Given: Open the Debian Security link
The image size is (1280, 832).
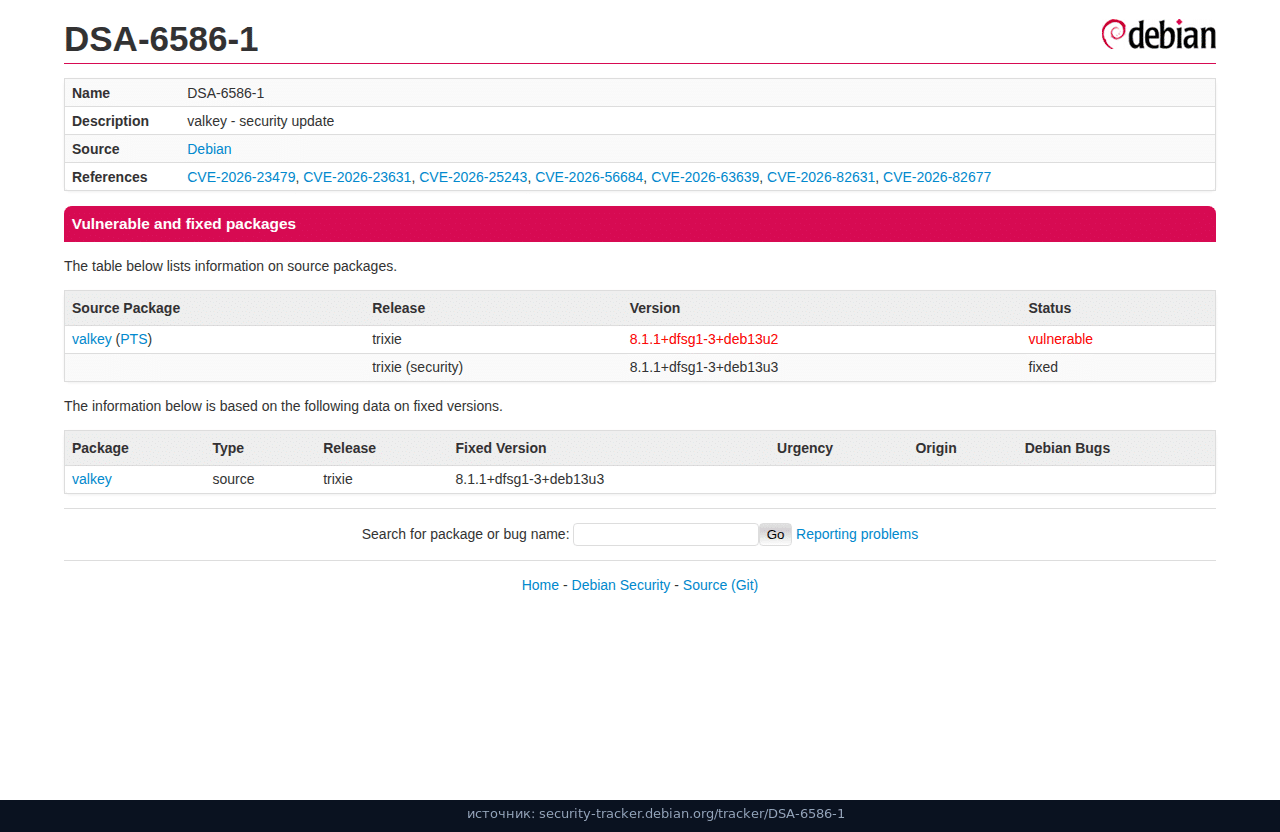Looking at the screenshot, I should (621, 585).
